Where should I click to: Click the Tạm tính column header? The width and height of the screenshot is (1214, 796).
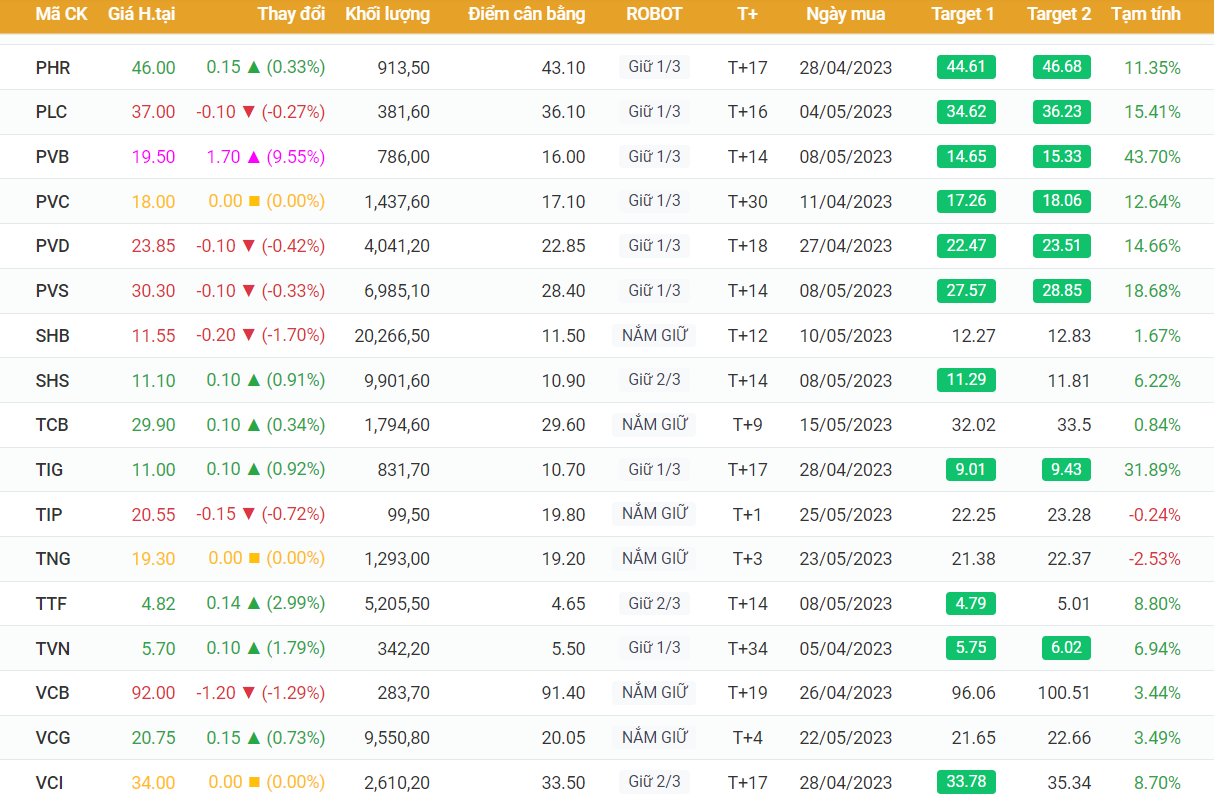pos(1145,14)
